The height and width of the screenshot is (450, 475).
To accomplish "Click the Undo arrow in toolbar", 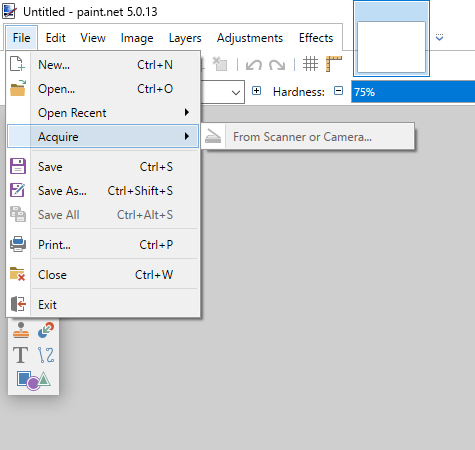I will tap(254, 64).
